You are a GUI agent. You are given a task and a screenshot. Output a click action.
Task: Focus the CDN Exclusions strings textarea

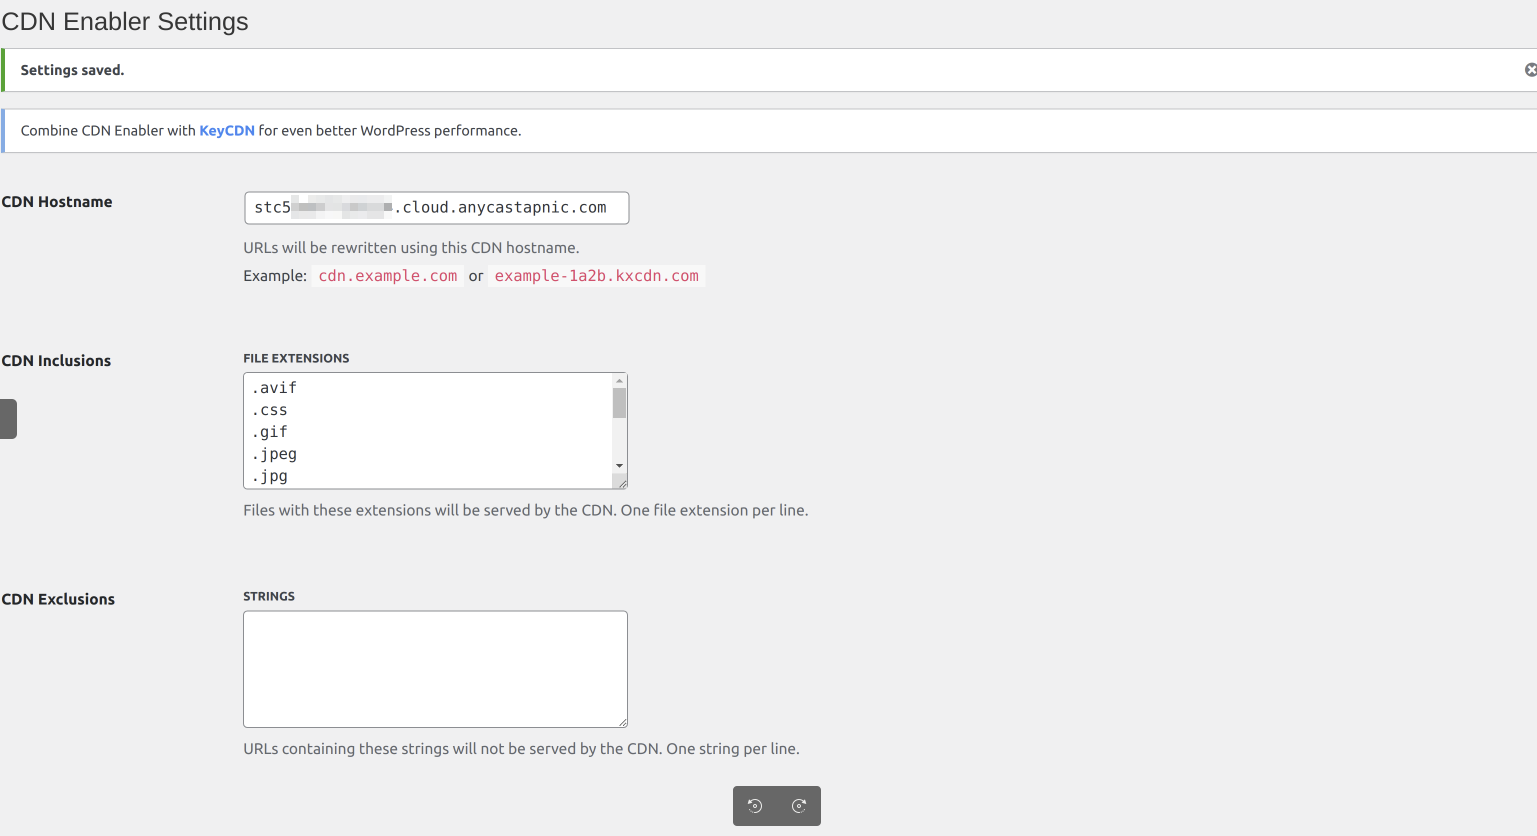pyautogui.click(x=435, y=669)
